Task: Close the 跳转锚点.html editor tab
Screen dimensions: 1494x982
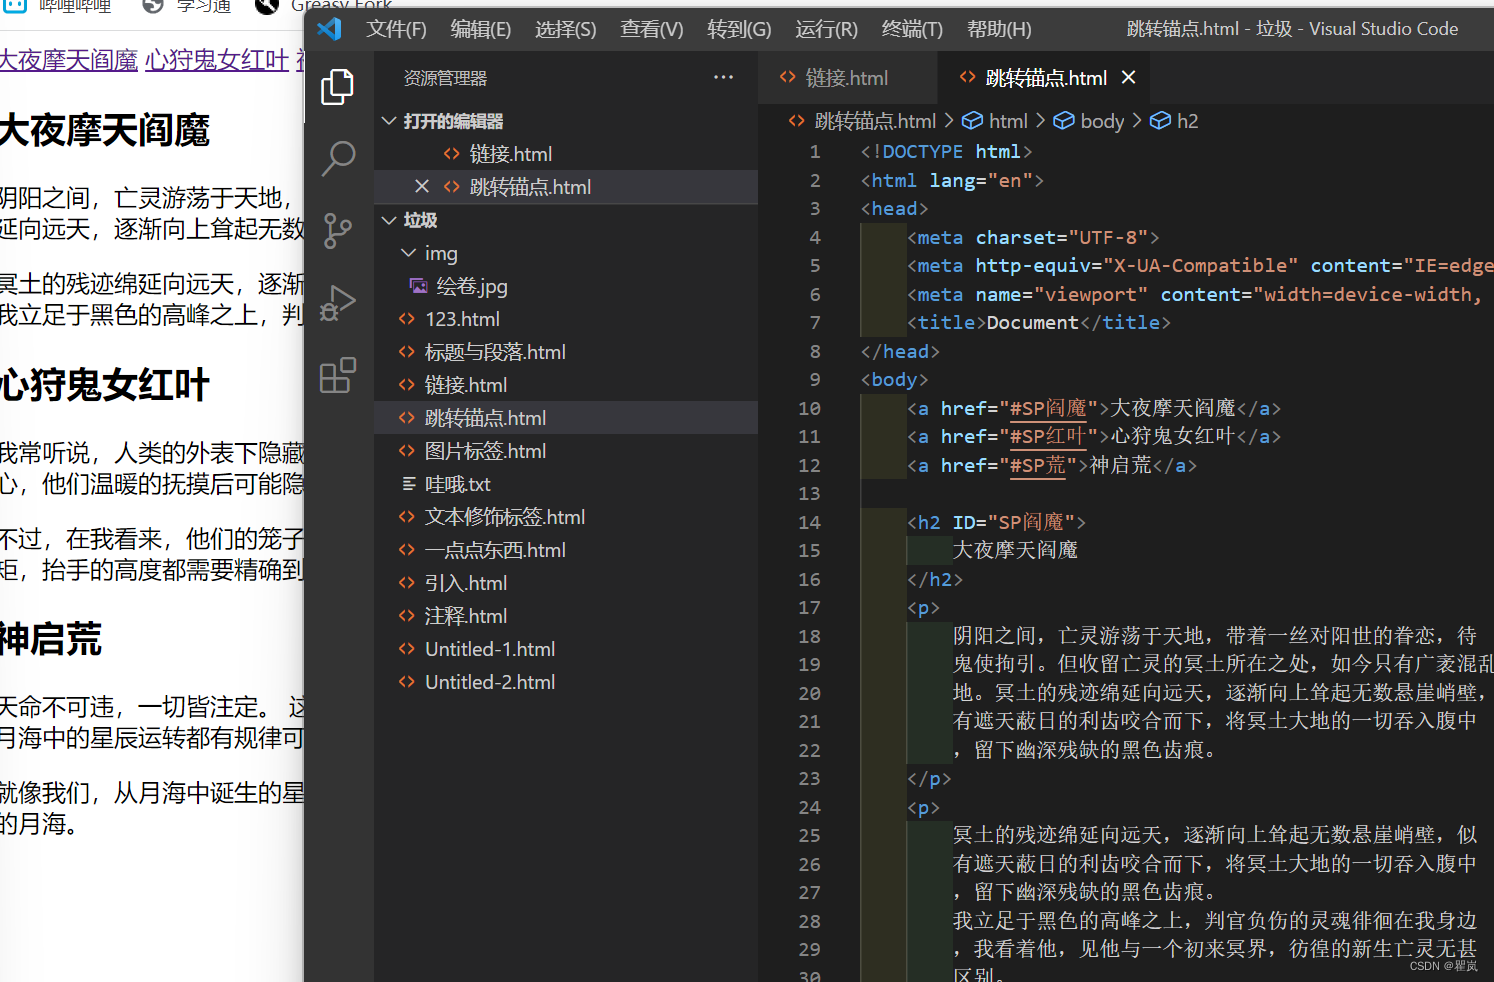Action: 1128,77
